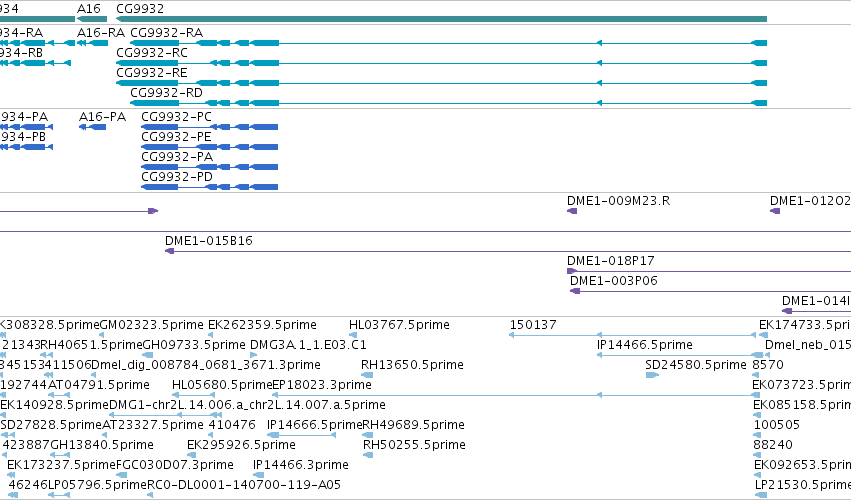
Task: Select protein CG9932-PC
Action: [209, 127]
